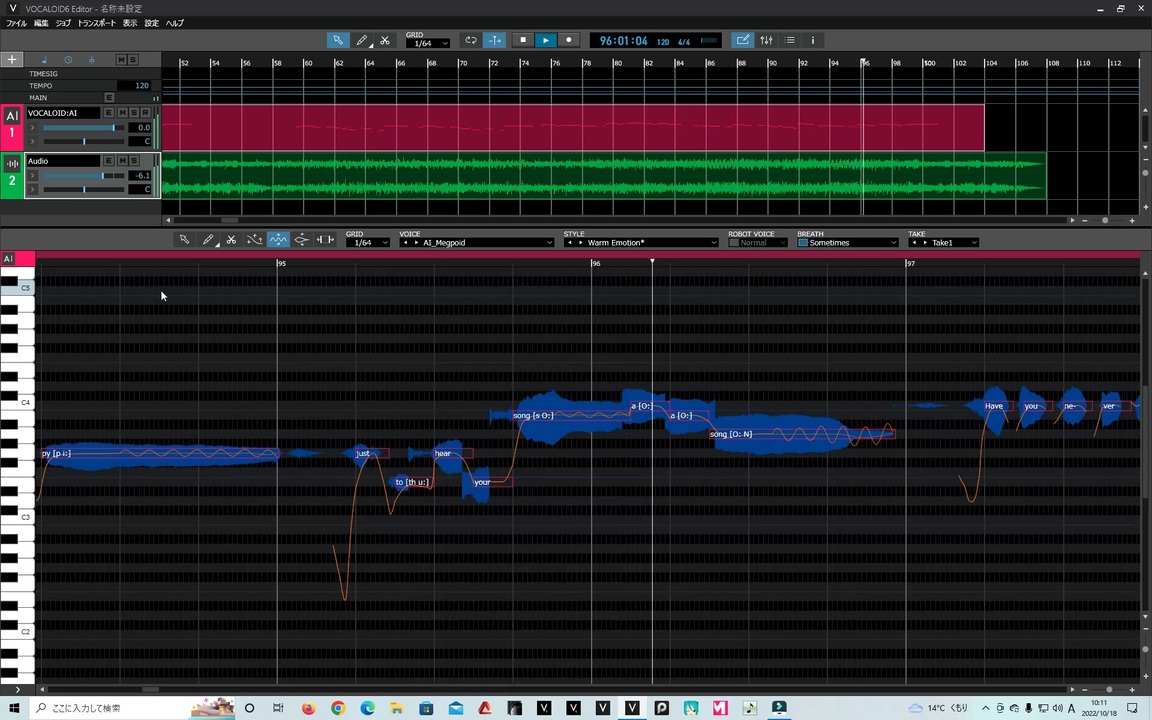The image size is (1152, 720).
Task: Select the scissors tool in top toolbar
Action: coord(385,40)
